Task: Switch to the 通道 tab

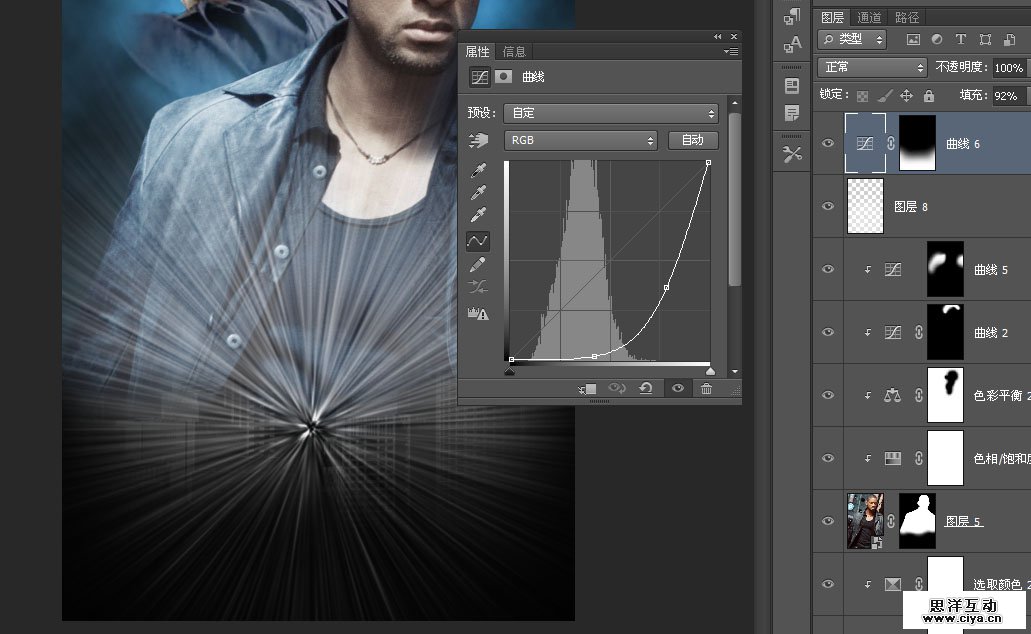Action: [x=870, y=17]
